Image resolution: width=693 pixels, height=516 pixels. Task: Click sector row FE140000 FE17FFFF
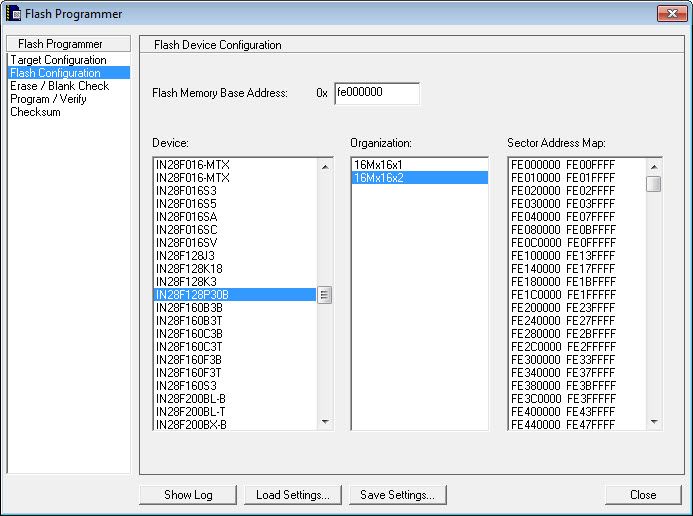[x=577, y=269]
